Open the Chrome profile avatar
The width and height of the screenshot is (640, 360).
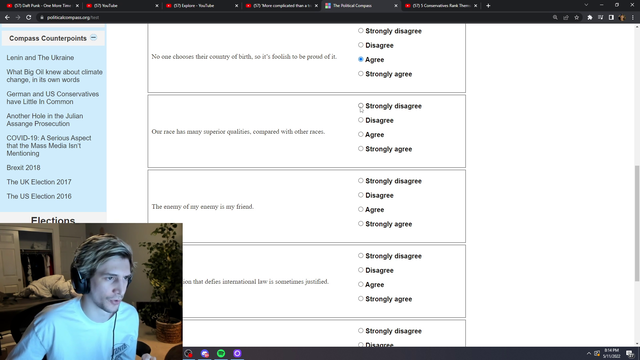pos(622,18)
